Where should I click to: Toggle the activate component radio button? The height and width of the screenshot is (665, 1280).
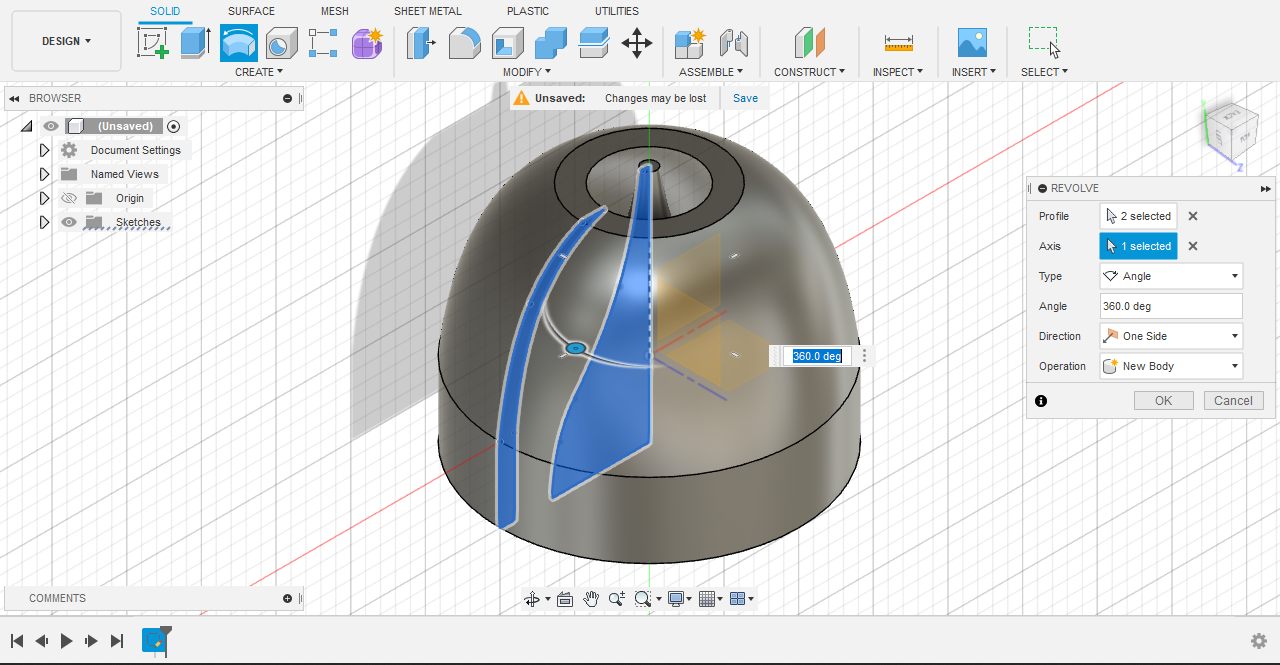coord(174,126)
